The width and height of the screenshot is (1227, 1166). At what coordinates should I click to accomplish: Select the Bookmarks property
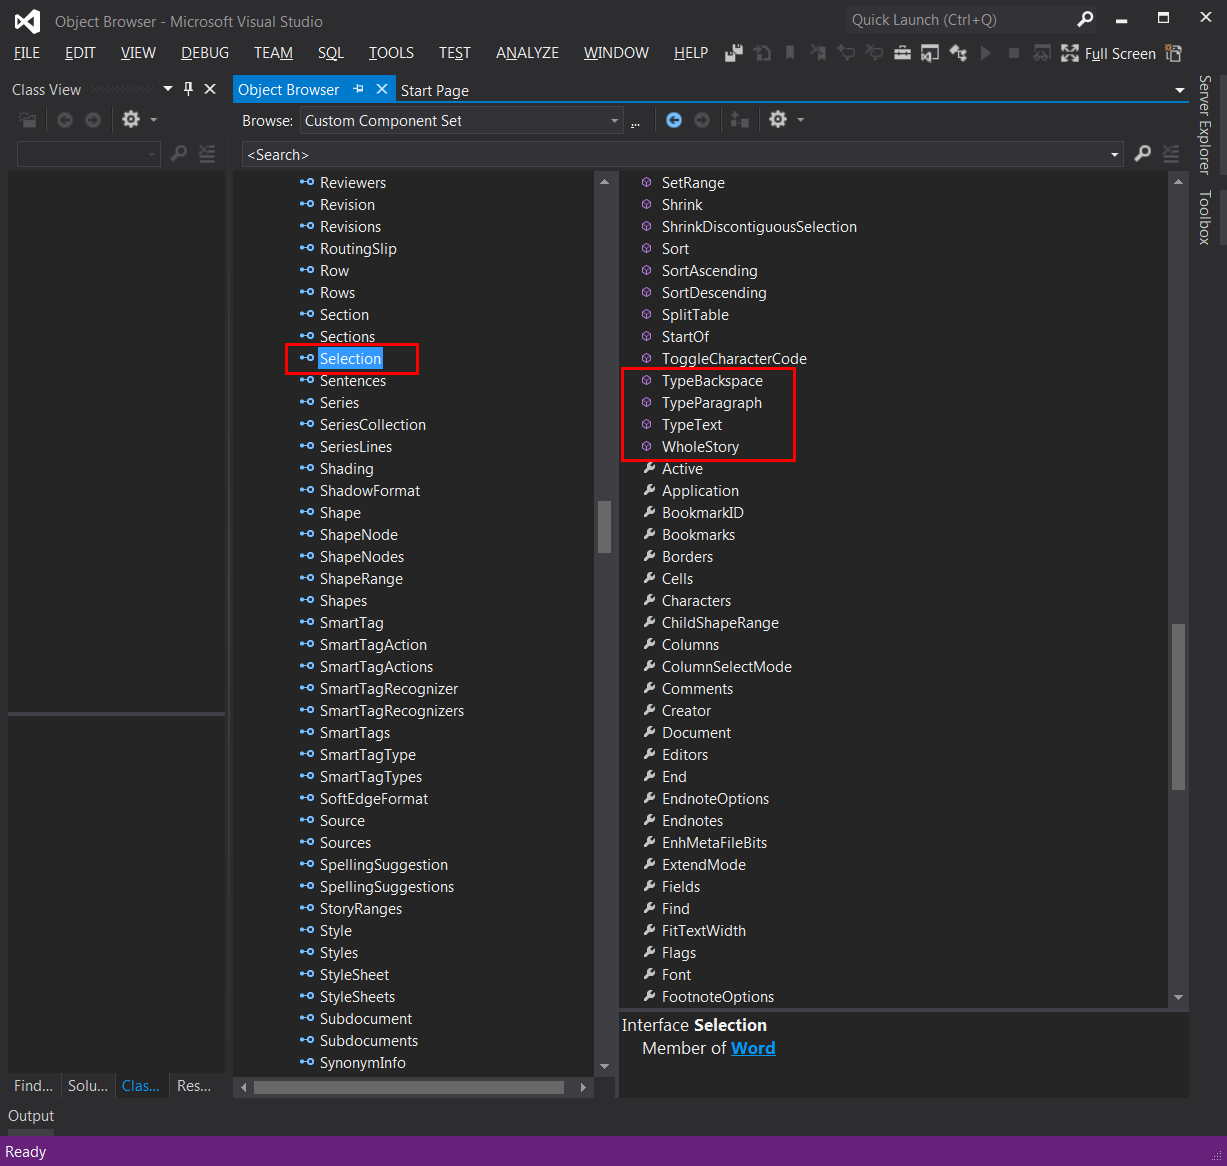pyautogui.click(x=698, y=535)
